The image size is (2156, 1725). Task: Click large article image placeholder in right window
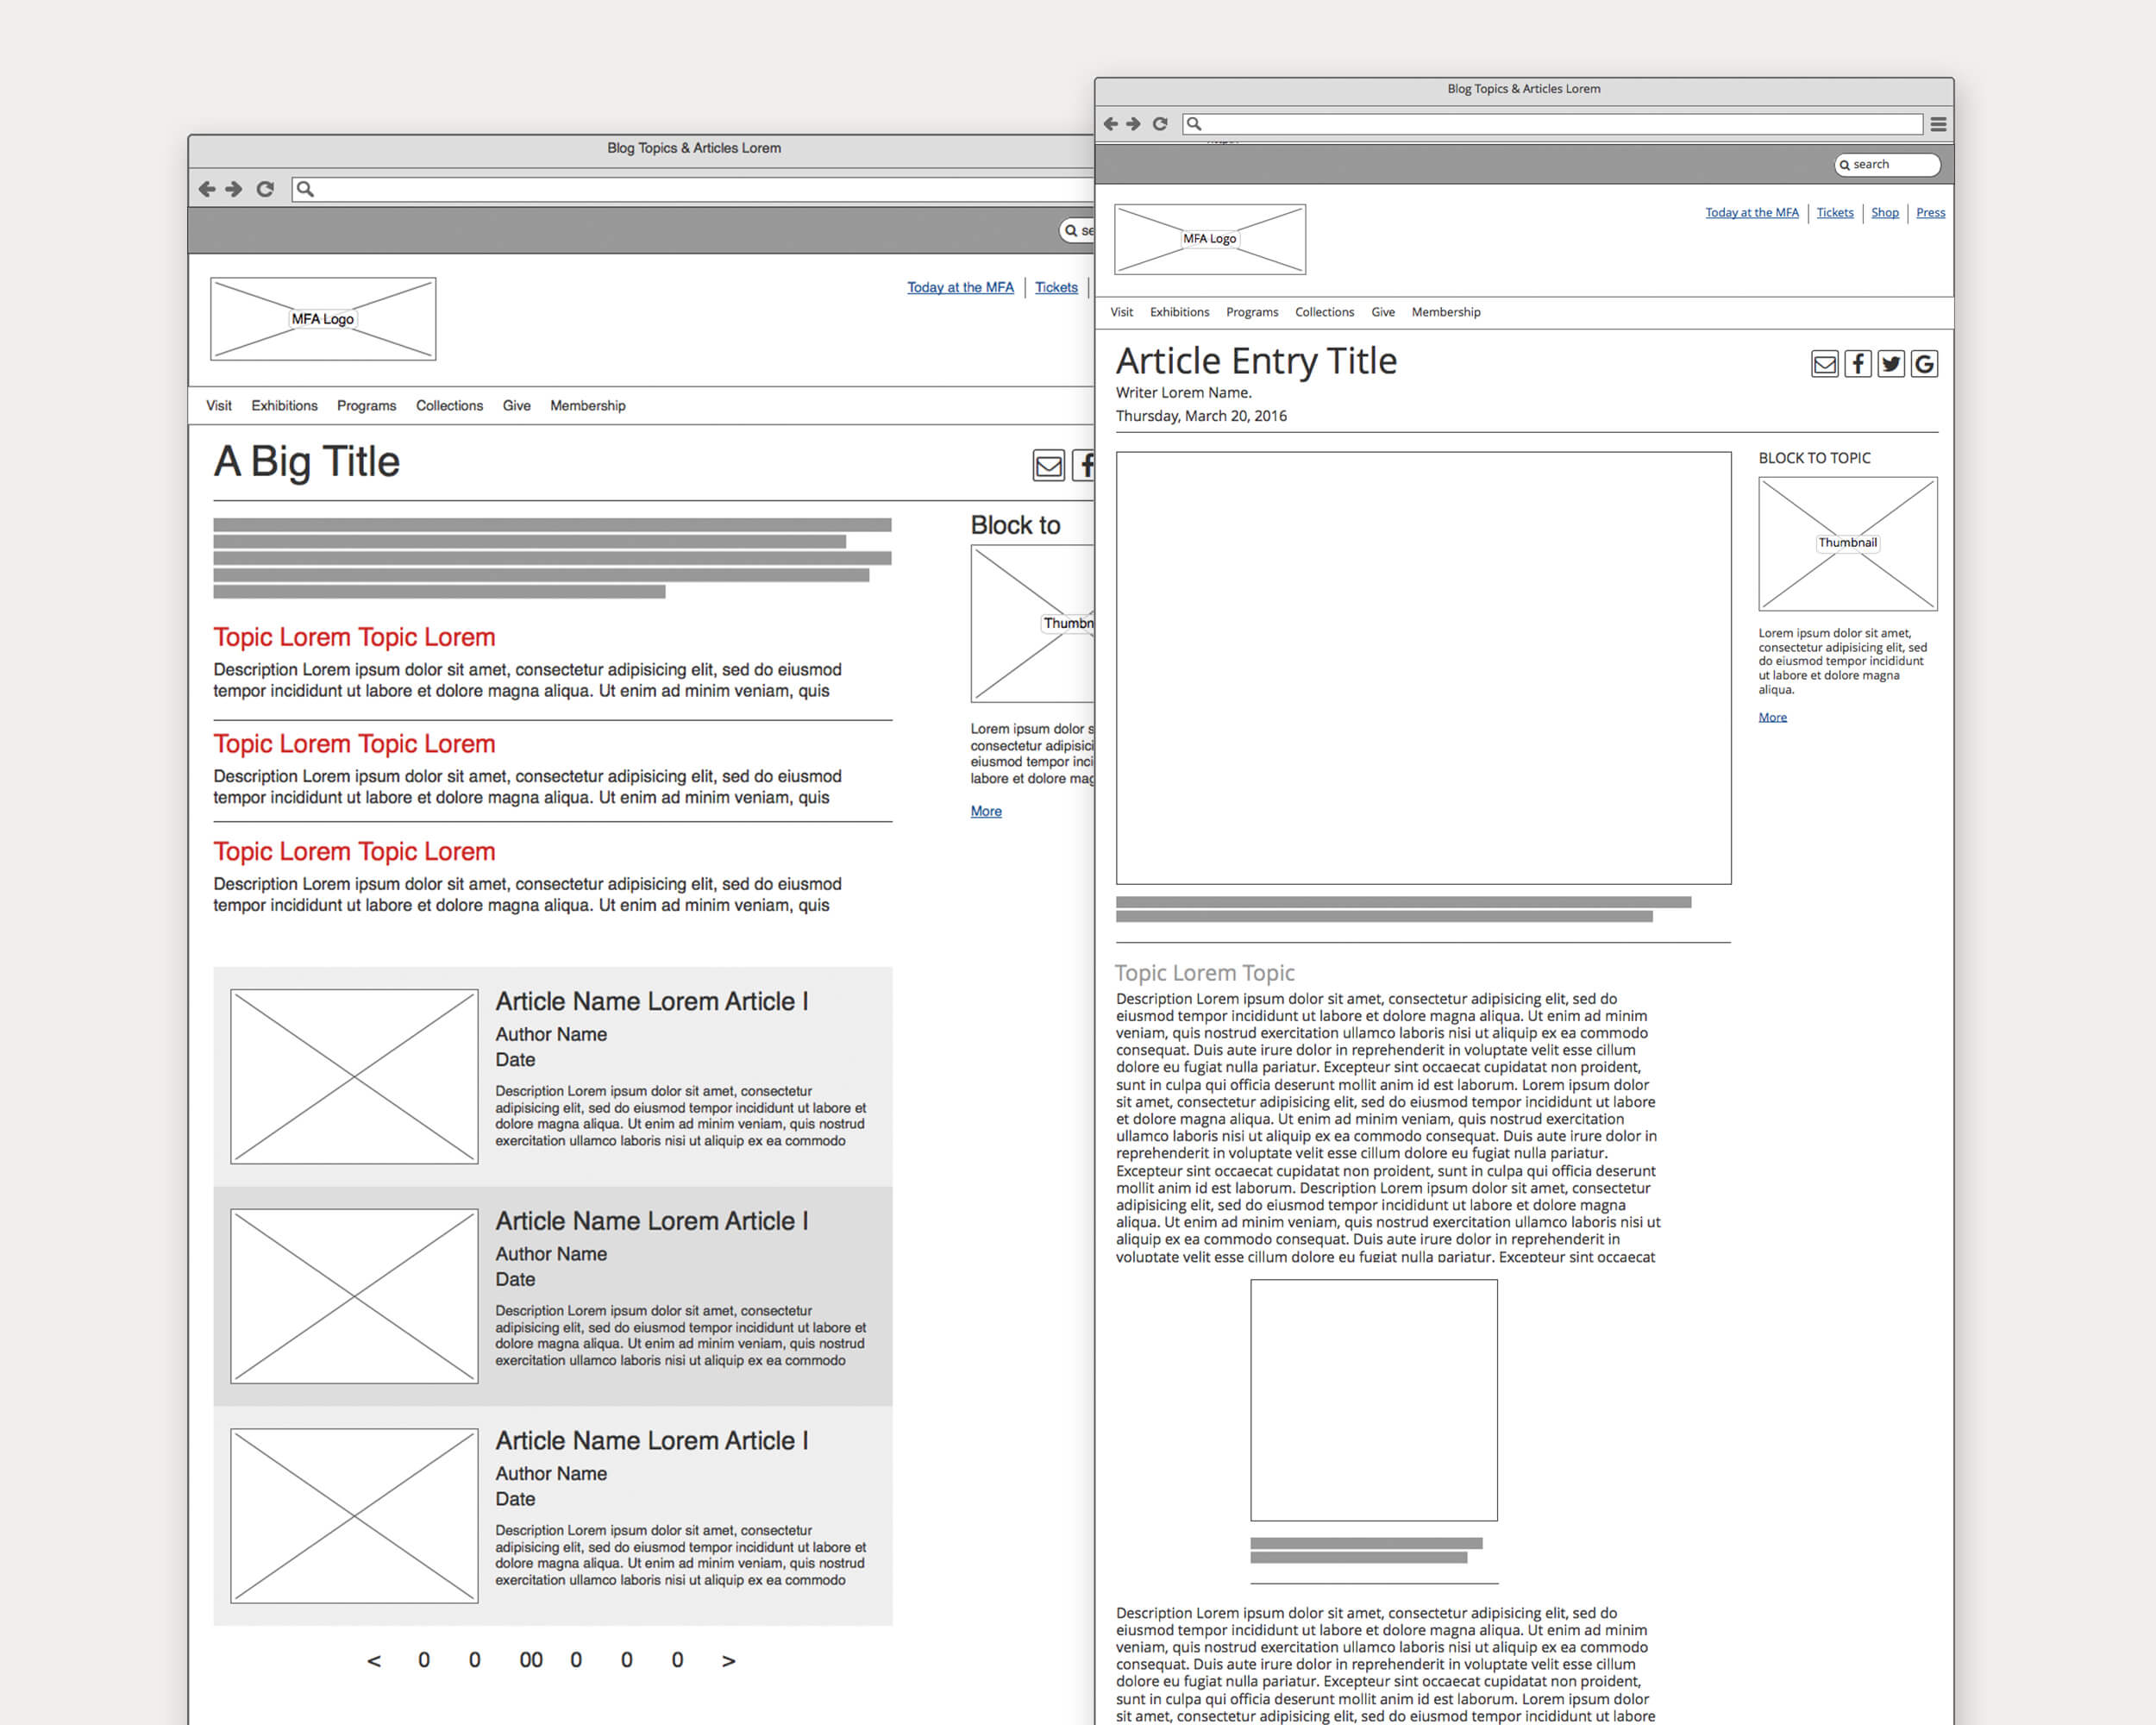point(1423,668)
